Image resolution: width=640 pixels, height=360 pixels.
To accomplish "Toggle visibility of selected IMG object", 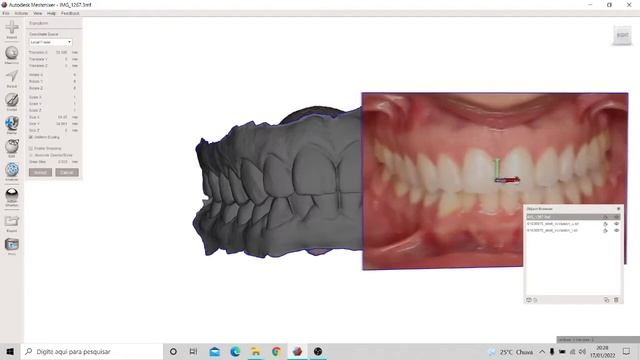I will pos(616,217).
